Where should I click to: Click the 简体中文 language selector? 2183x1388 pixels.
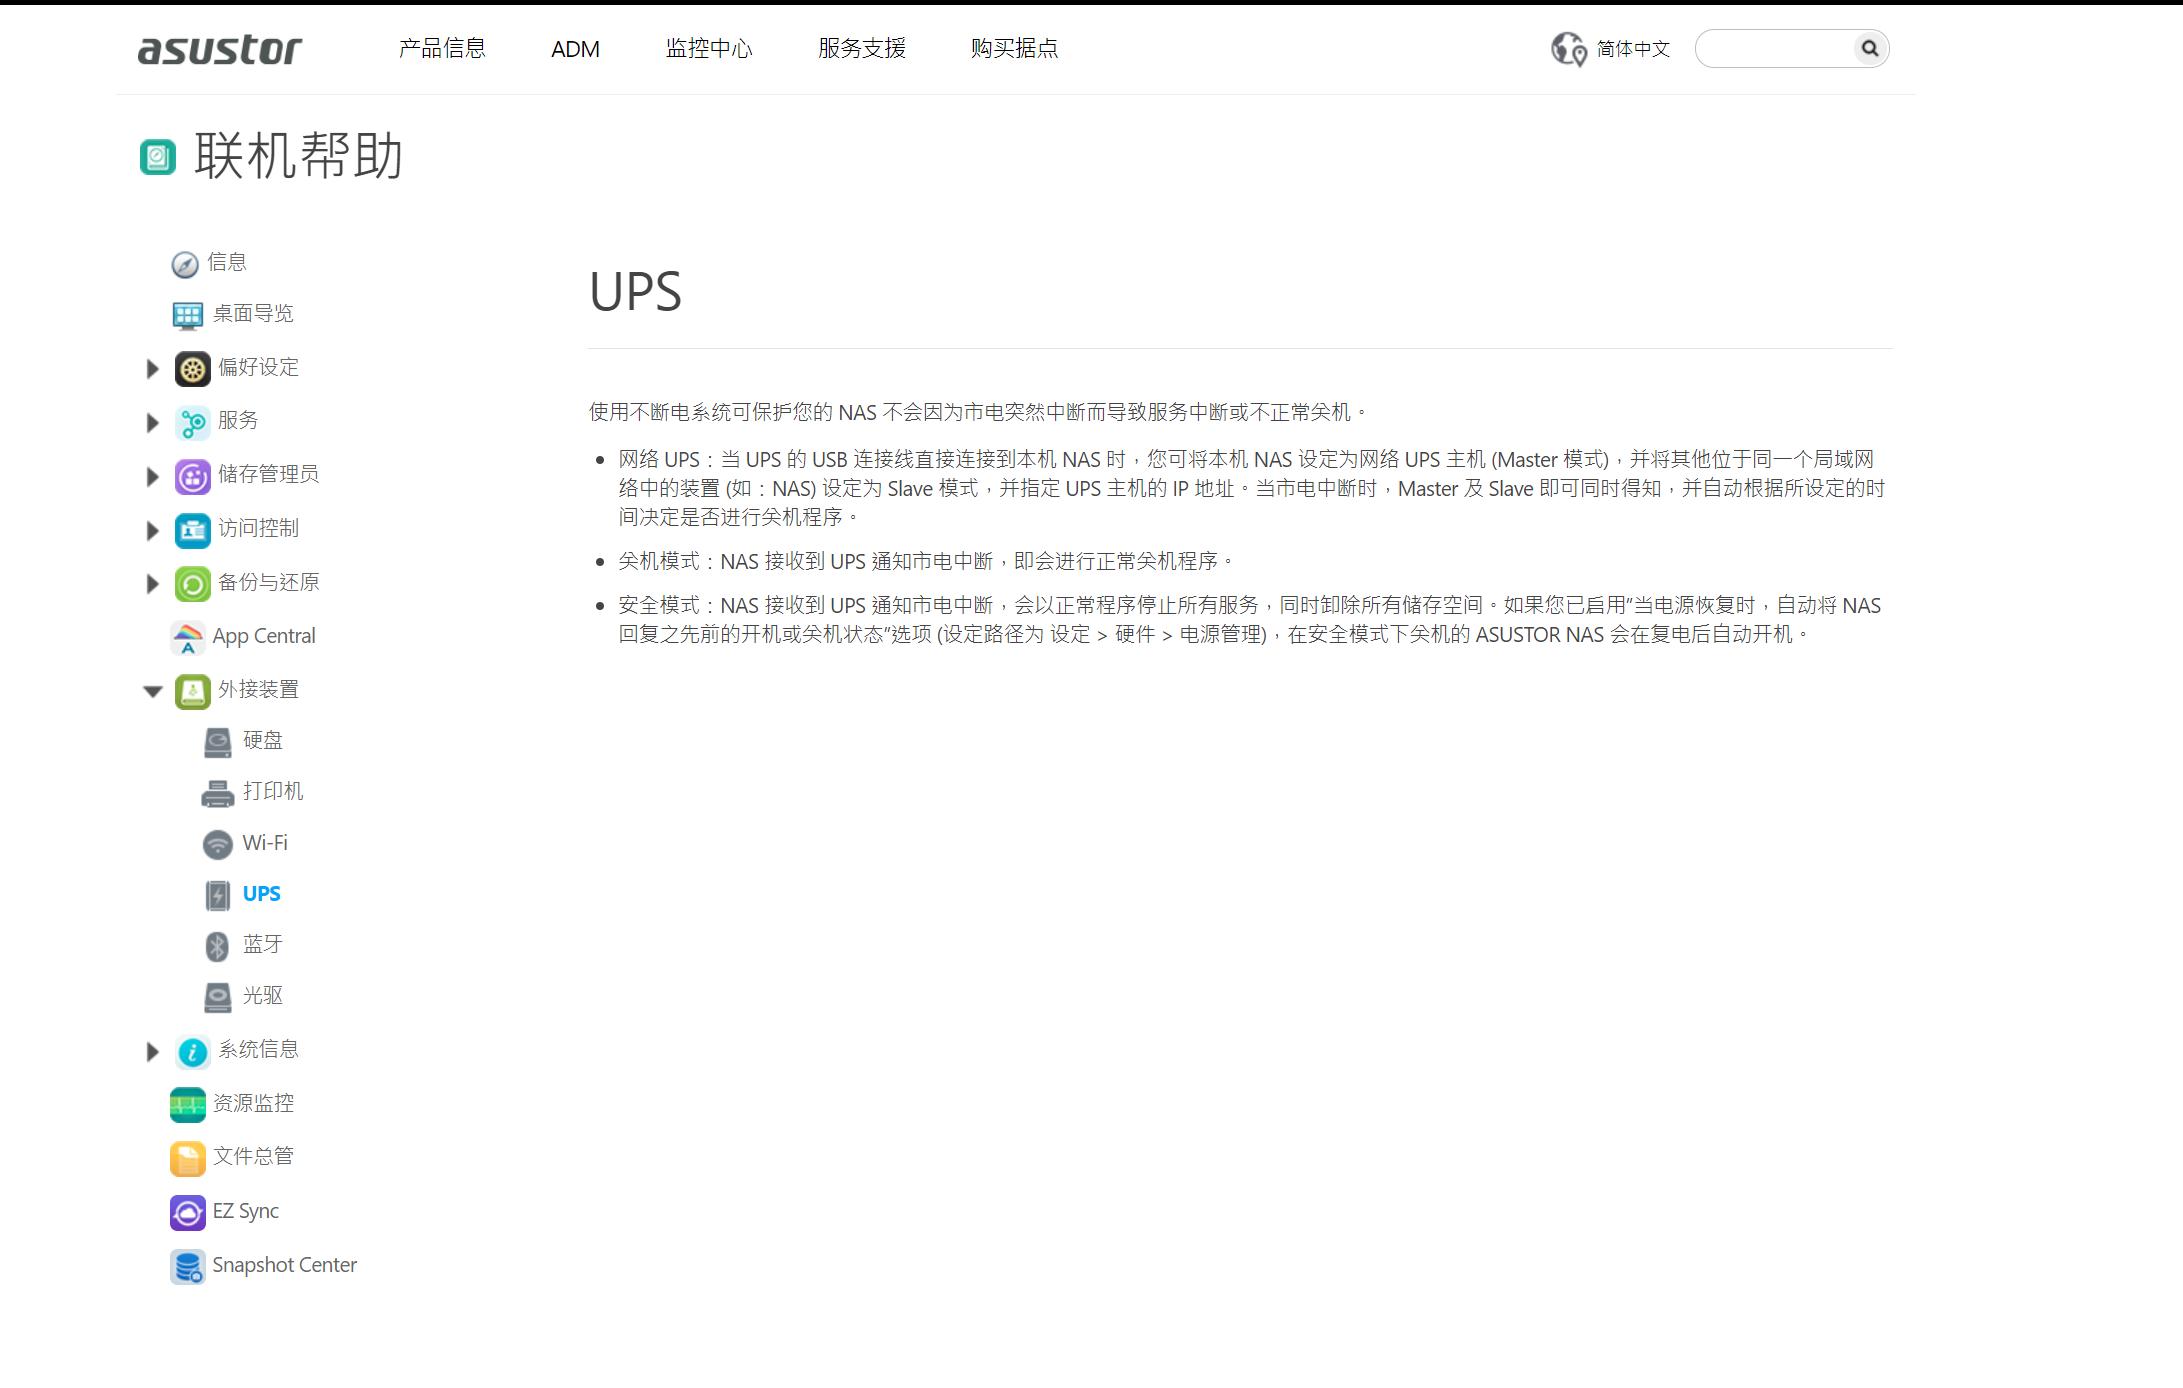[x=1632, y=48]
